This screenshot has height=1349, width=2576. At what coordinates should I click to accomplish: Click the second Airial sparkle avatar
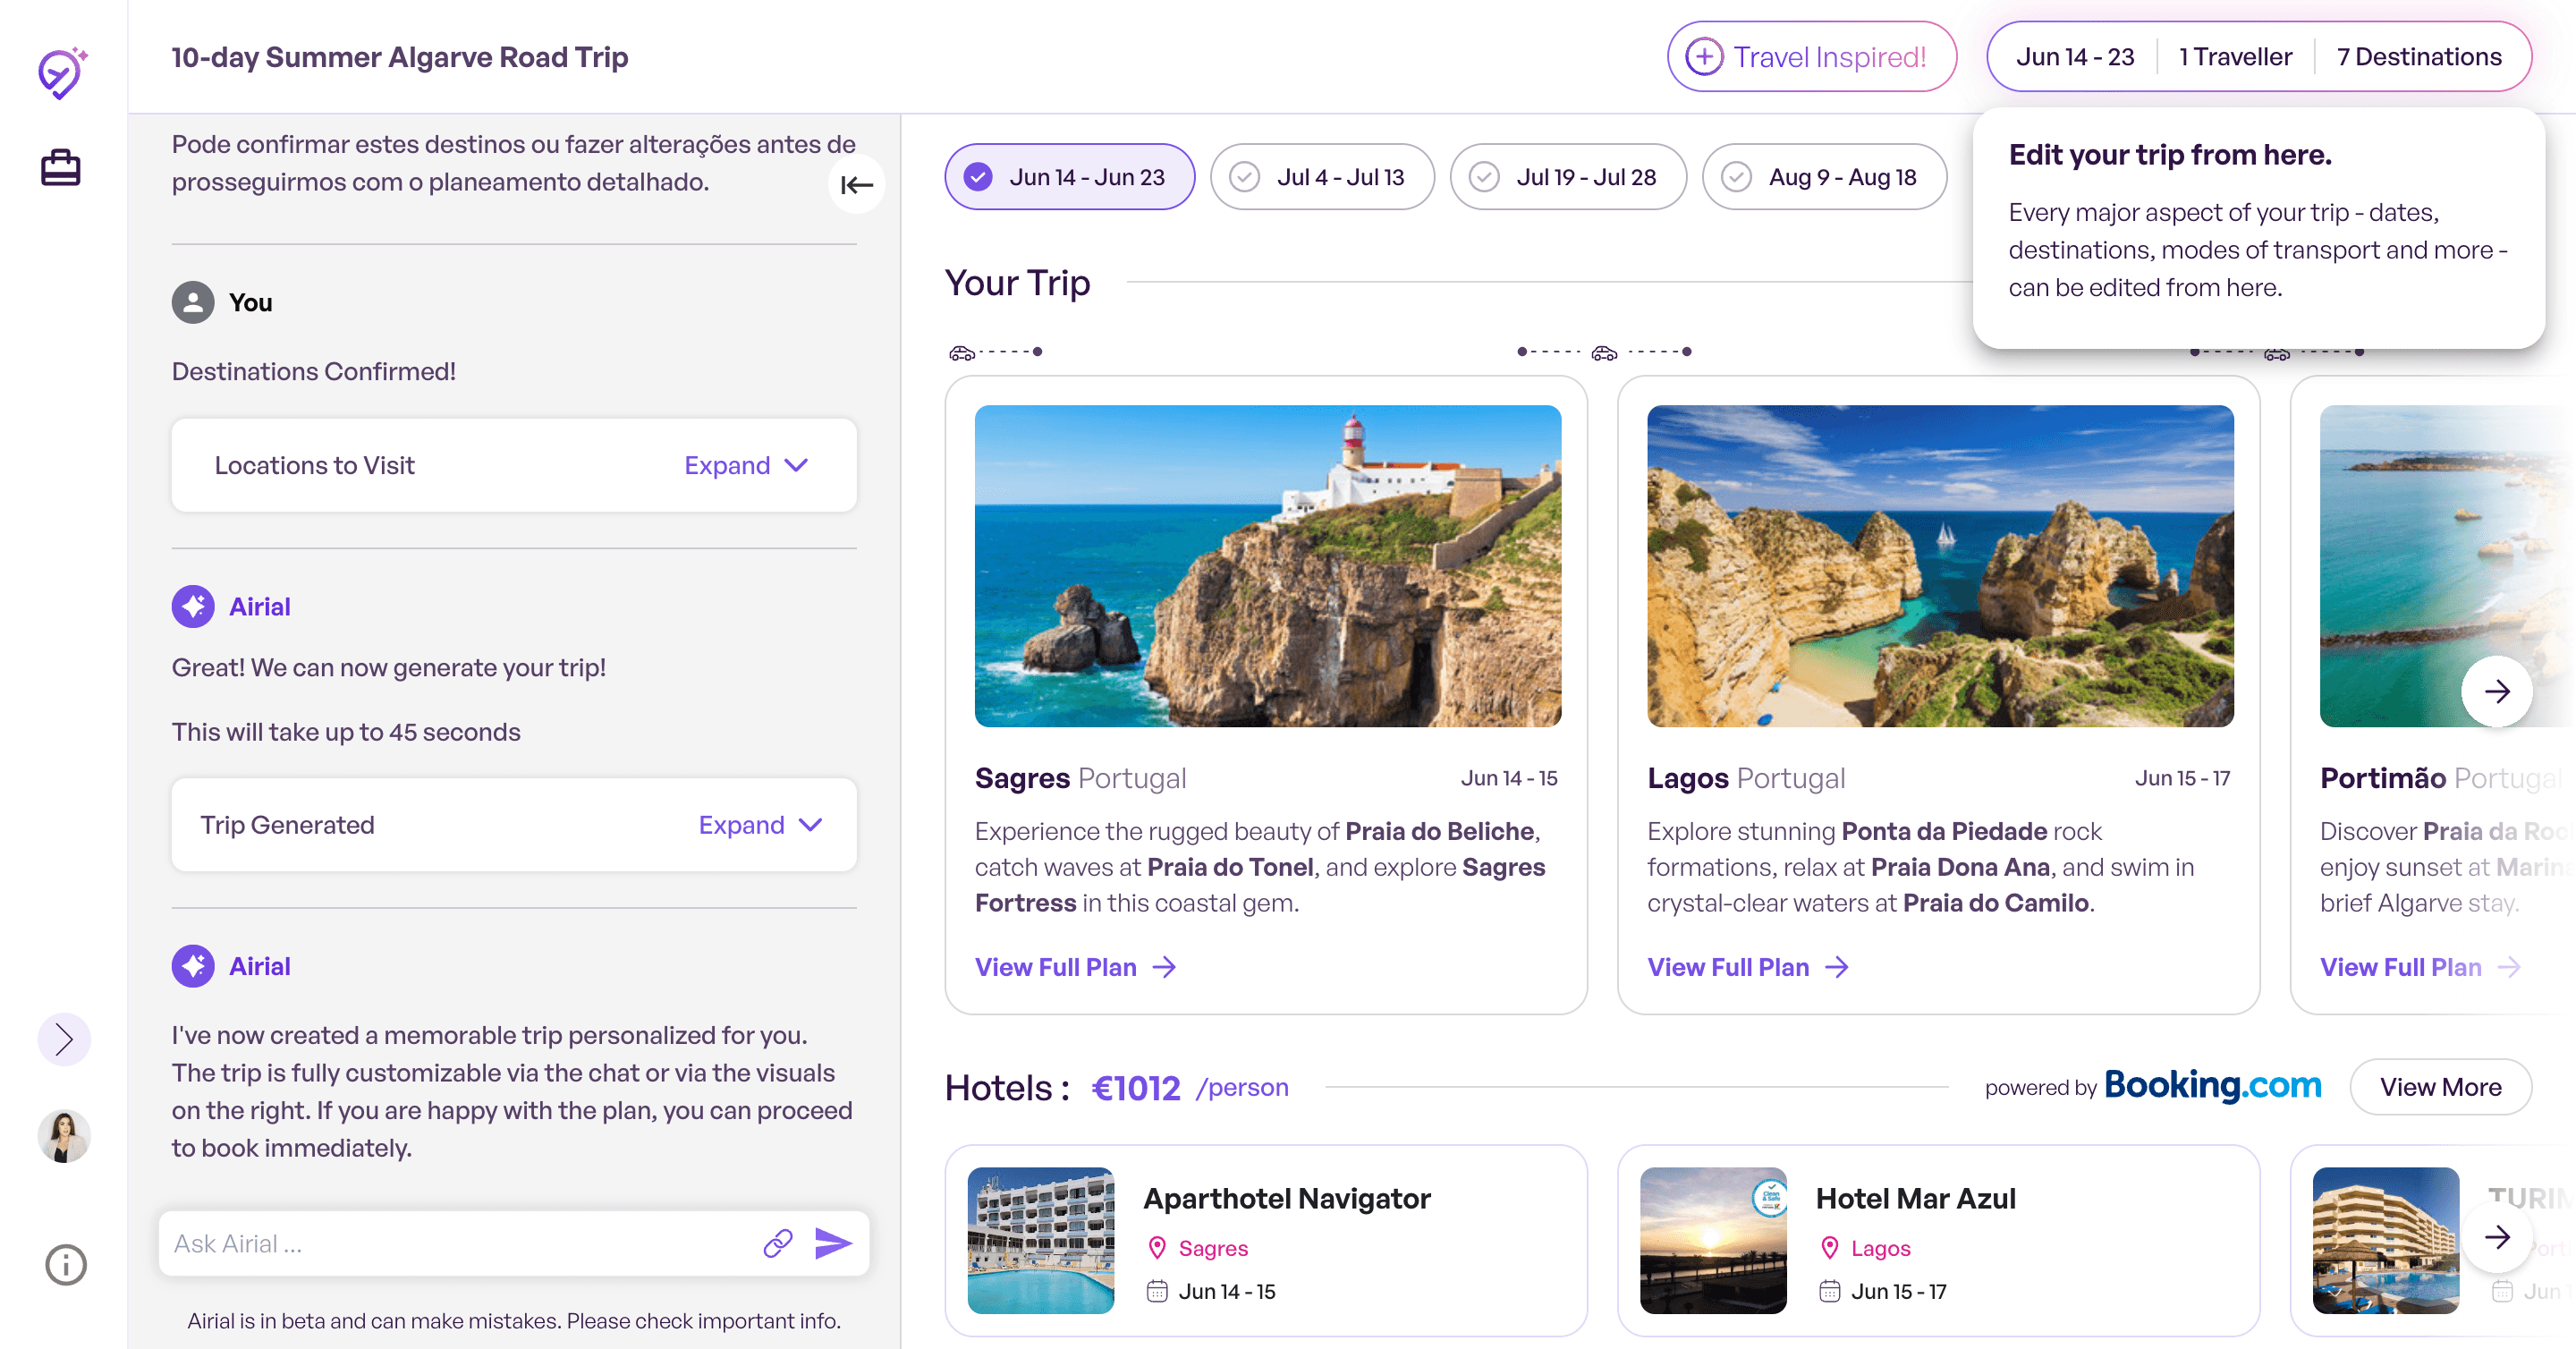click(193, 966)
